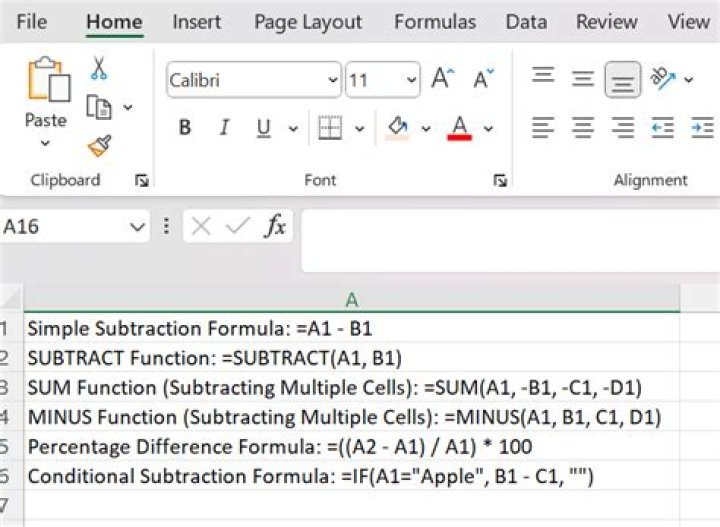Image resolution: width=720 pixels, height=527 pixels.
Task: Switch to the Formulas tab
Action: pos(434,22)
